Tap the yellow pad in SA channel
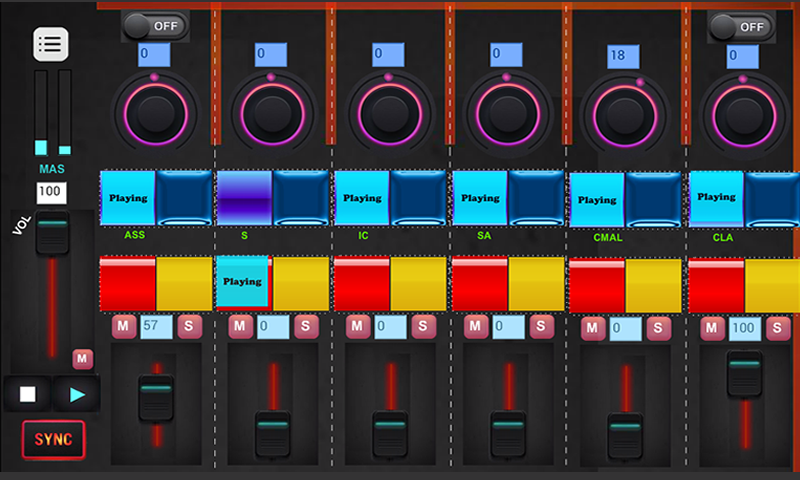This screenshot has width=800, height=480. (x=536, y=284)
